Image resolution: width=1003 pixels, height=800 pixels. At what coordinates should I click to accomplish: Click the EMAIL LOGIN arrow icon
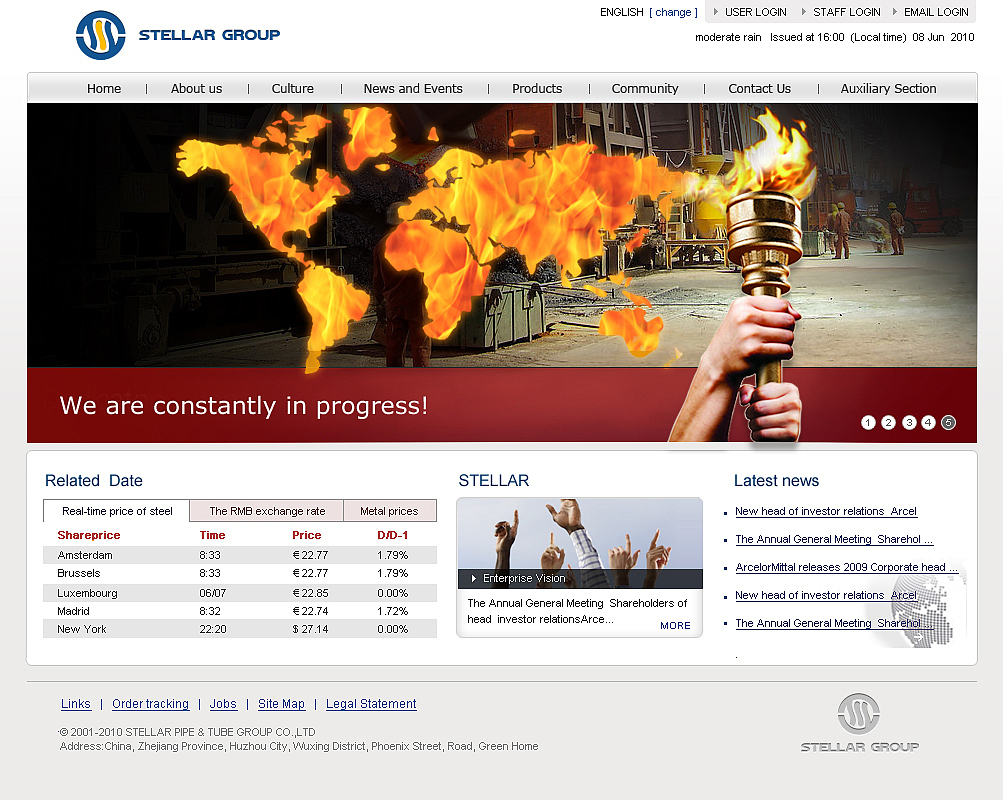[895, 12]
